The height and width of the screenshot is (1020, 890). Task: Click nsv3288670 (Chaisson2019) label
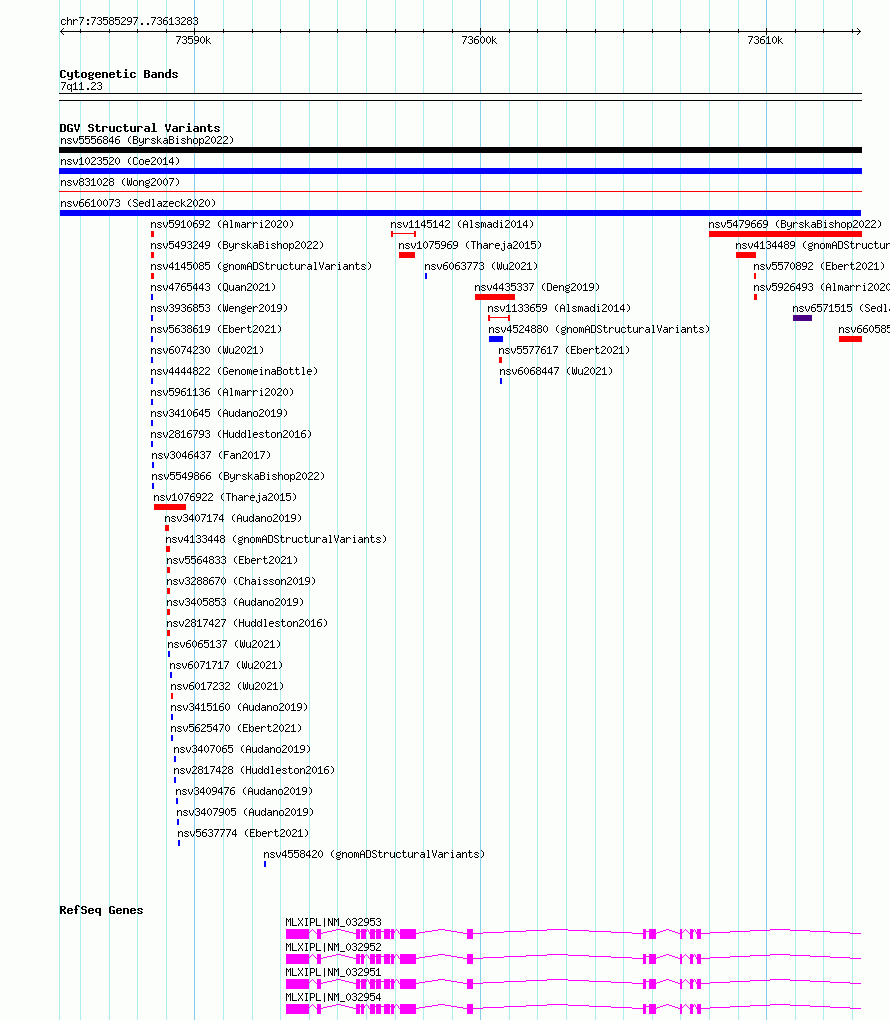point(241,581)
